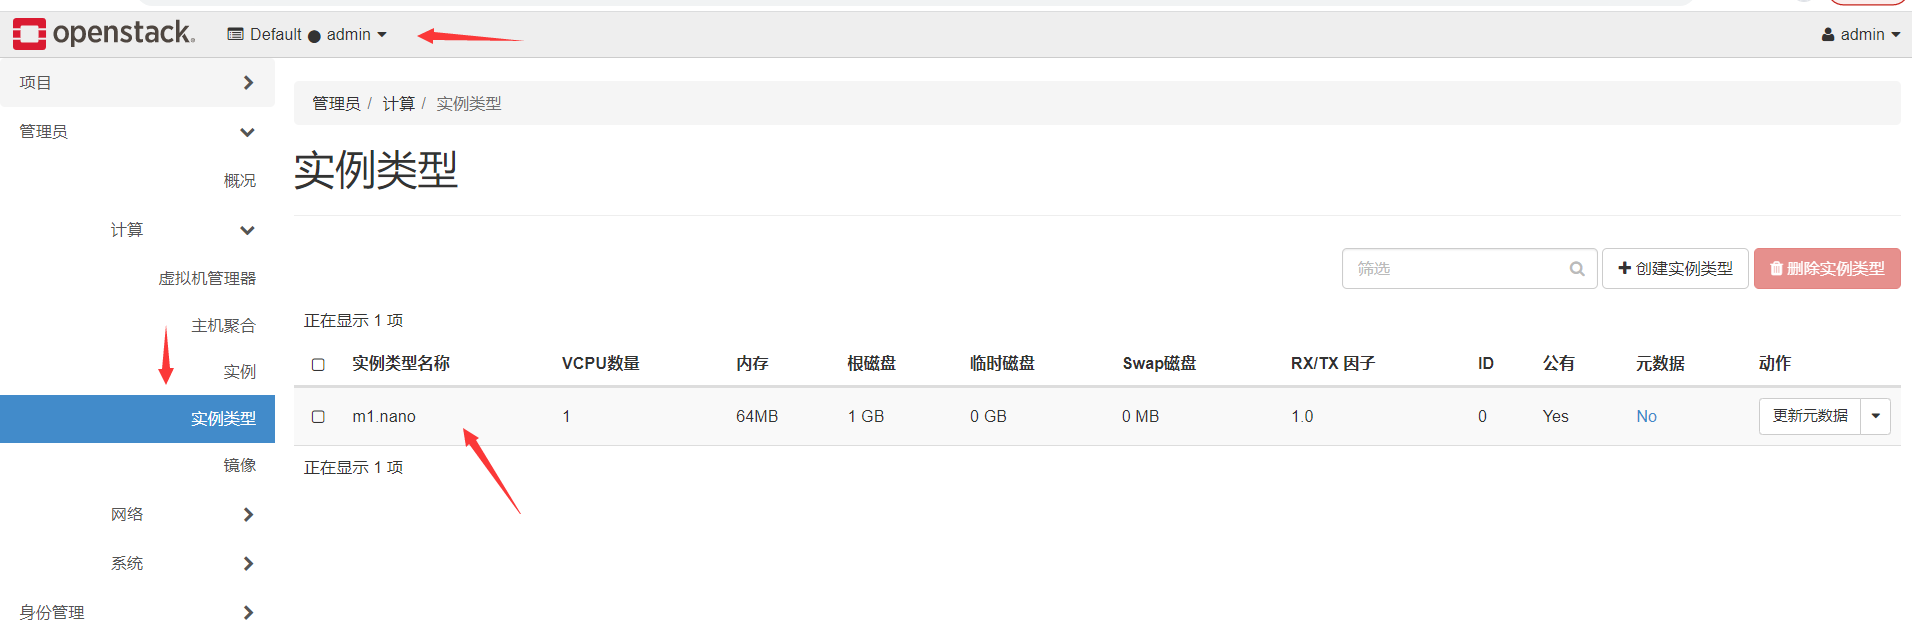
Task: Sort by RX/TX 因子 column header
Action: [1332, 363]
